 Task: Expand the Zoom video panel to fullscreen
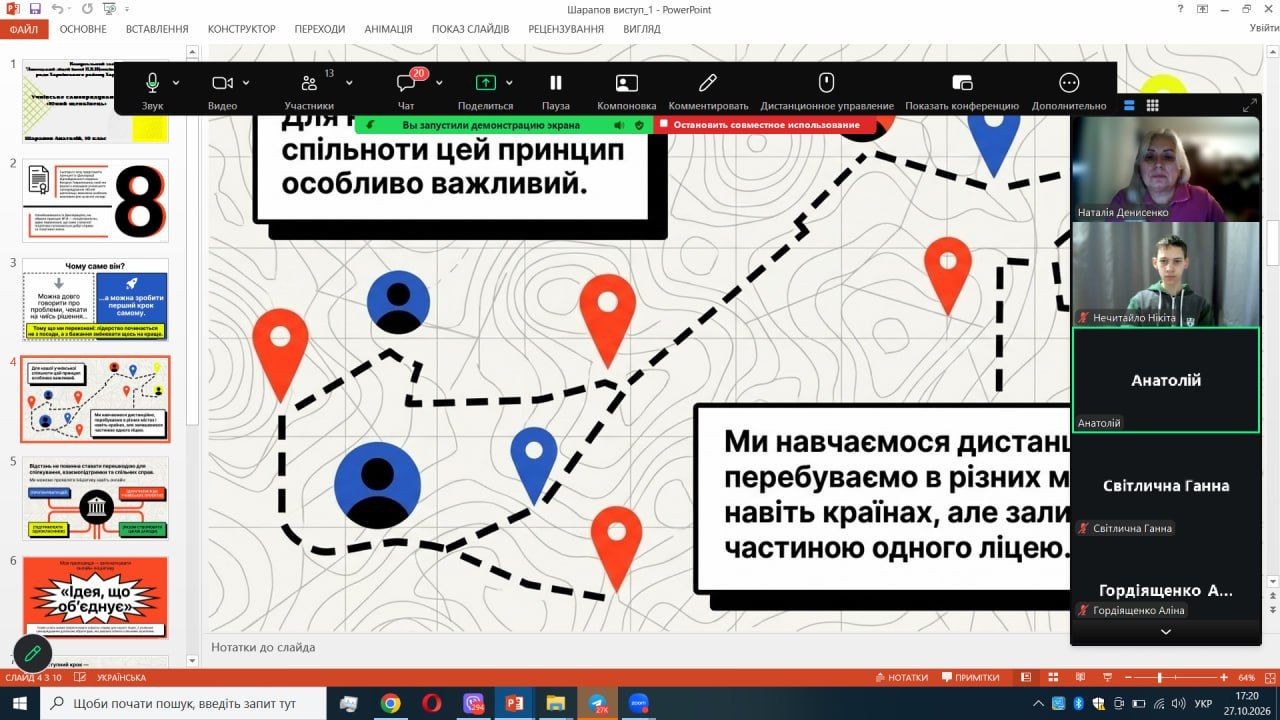point(1250,105)
